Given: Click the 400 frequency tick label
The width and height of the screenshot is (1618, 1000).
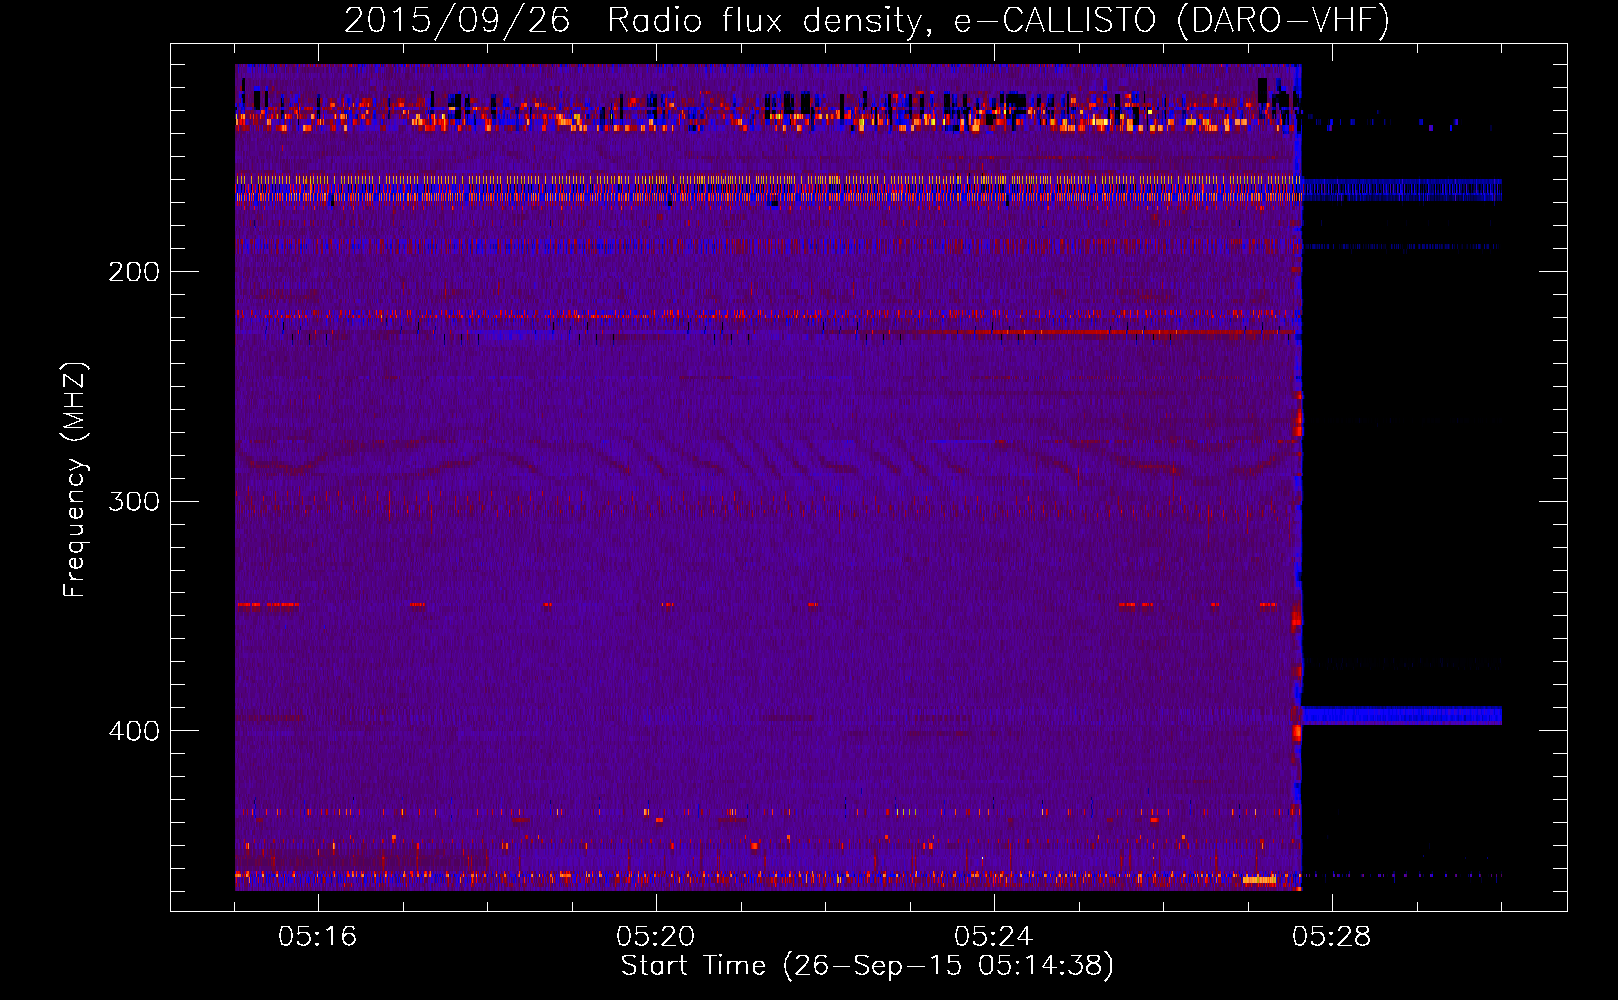Looking at the screenshot, I should click(x=134, y=731).
